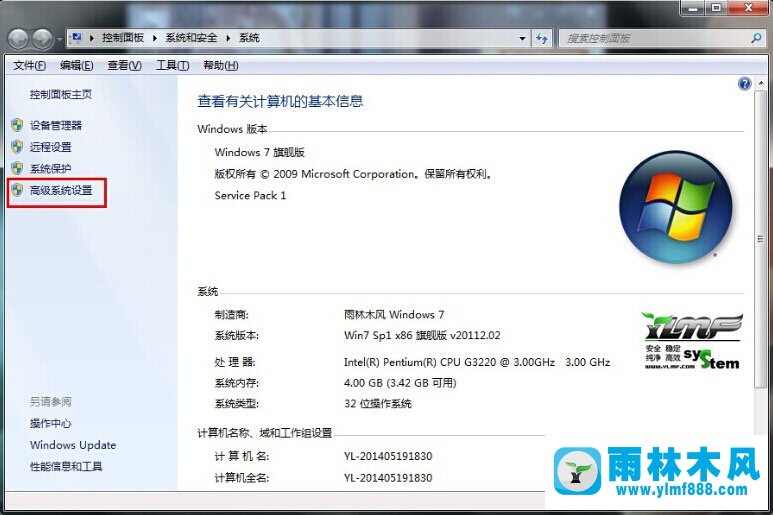Click the heading 查看有关计算机的基本信息
This screenshot has height=515, width=773.
[x=280, y=101]
